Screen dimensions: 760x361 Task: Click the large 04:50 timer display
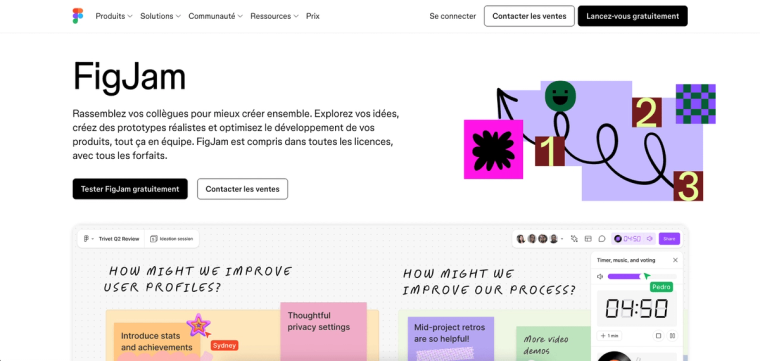[x=637, y=309]
